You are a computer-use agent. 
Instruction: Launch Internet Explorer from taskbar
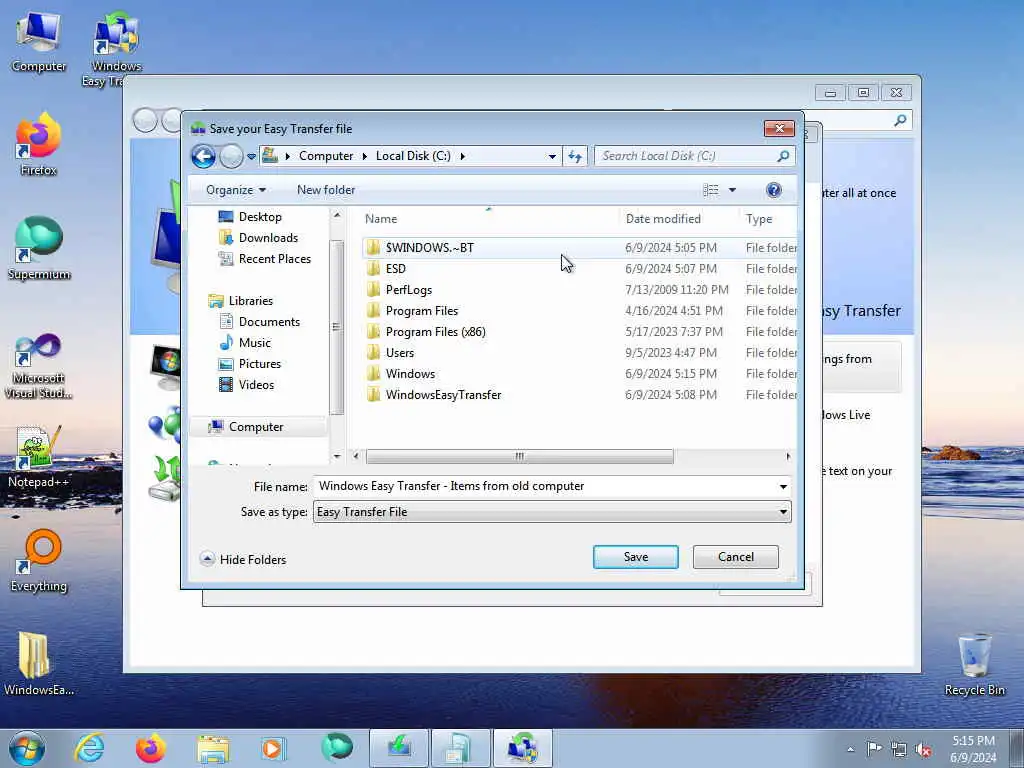[x=89, y=748]
